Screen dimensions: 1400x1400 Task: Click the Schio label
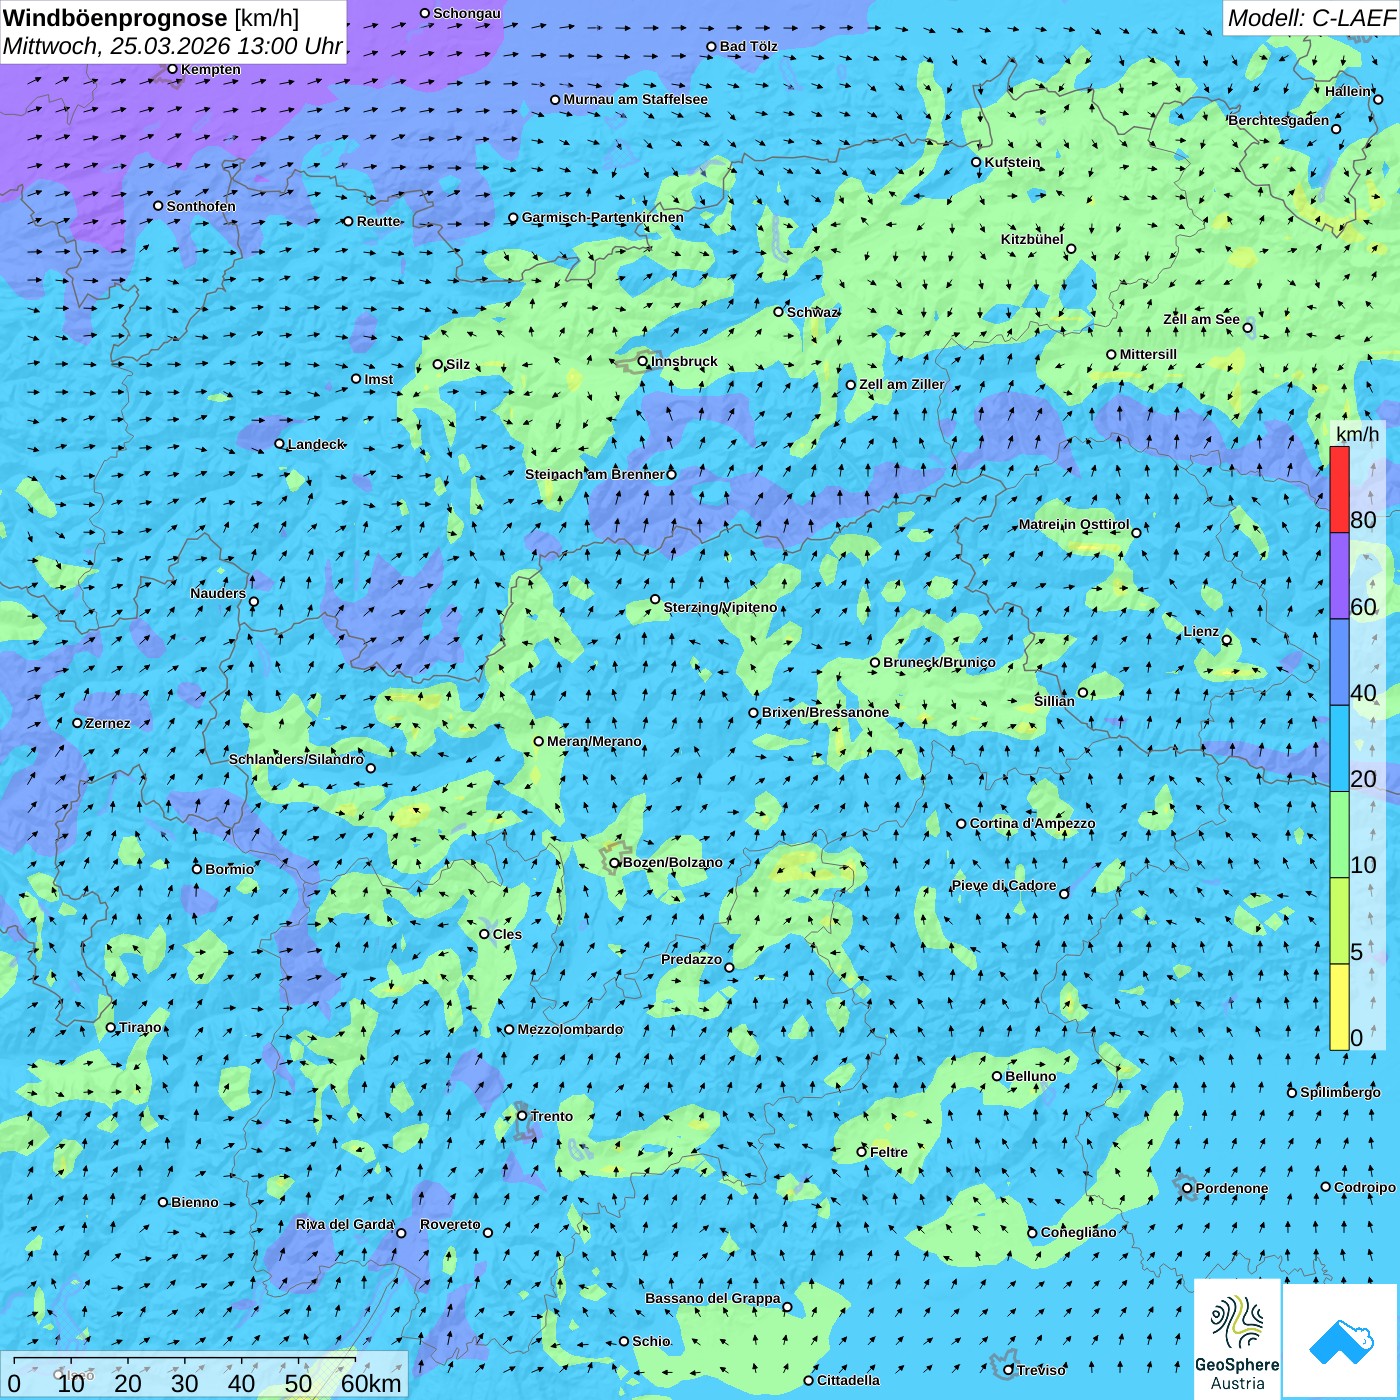(x=651, y=1341)
